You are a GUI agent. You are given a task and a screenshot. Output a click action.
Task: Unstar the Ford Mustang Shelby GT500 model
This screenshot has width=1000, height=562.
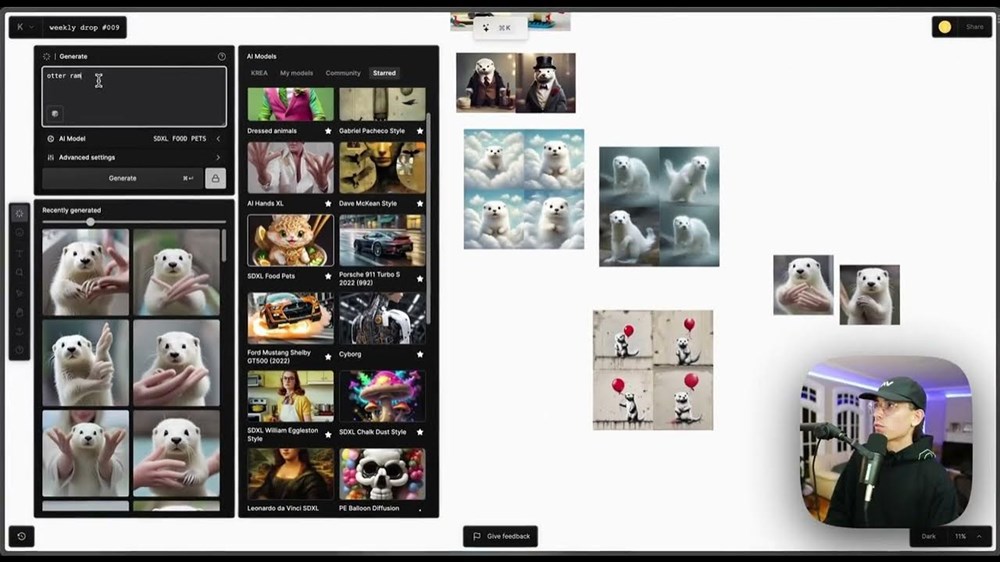point(328,357)
